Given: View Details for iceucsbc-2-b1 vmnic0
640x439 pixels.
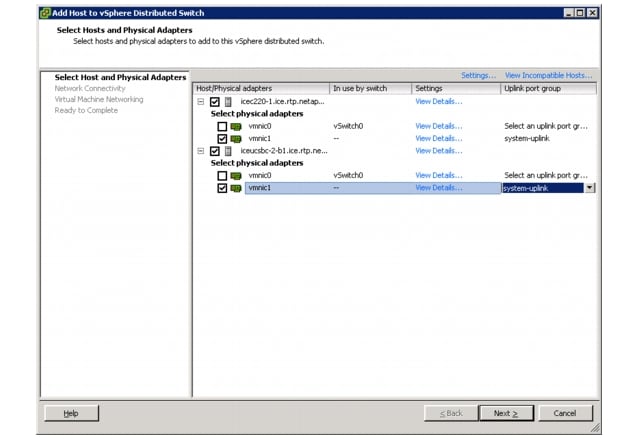Looking at the screenshot, I should [439, 175].
